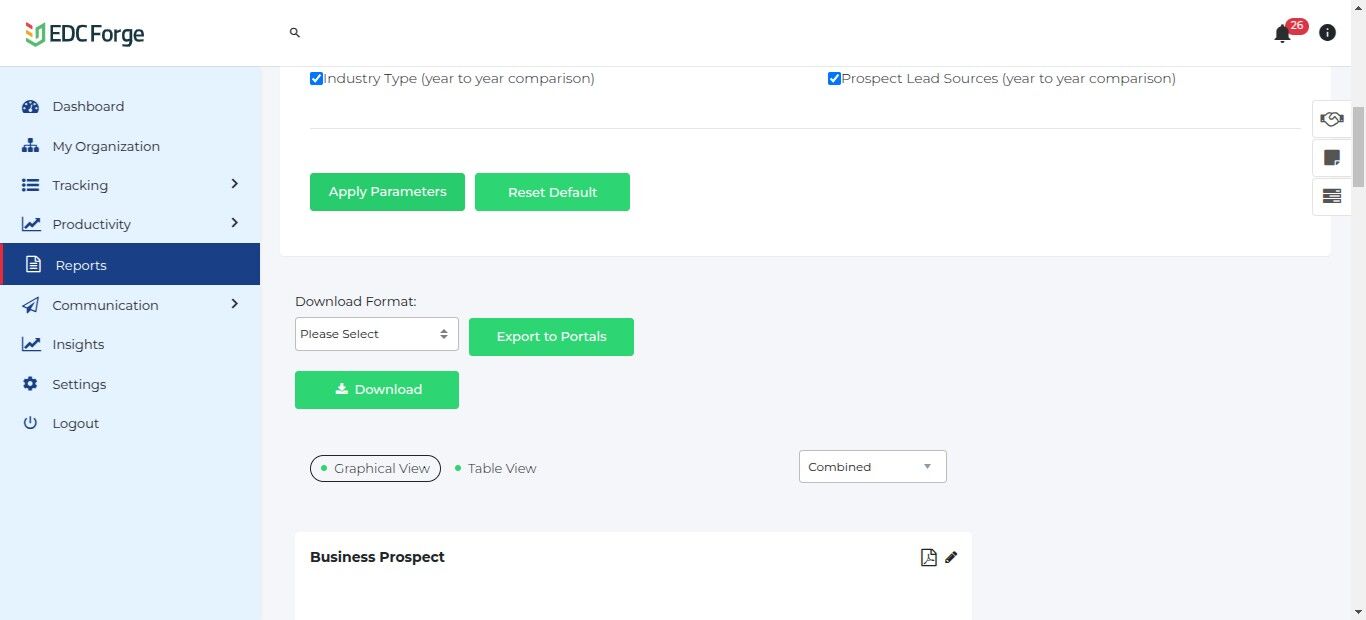Viewport: 1366px width, 620px height.
Task: Uncheck Prospect Lead Sources checkbox
Action: (834, 78)
